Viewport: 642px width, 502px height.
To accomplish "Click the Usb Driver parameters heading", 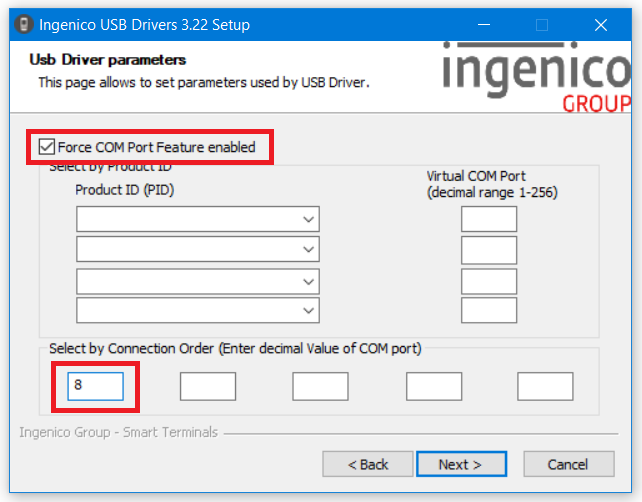I will coord(108,60).
